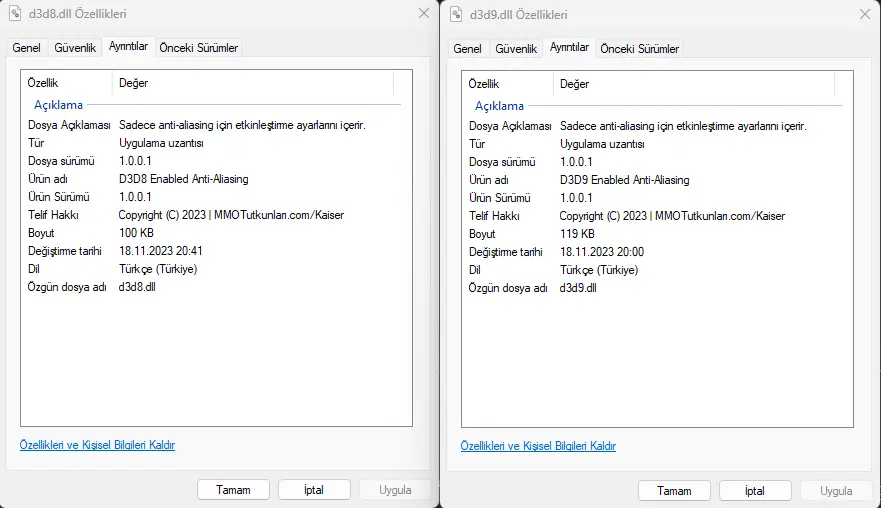Close the d3d8.dll Özellikleri window
This screenshot has width=881, height=508.
point(423,14)
